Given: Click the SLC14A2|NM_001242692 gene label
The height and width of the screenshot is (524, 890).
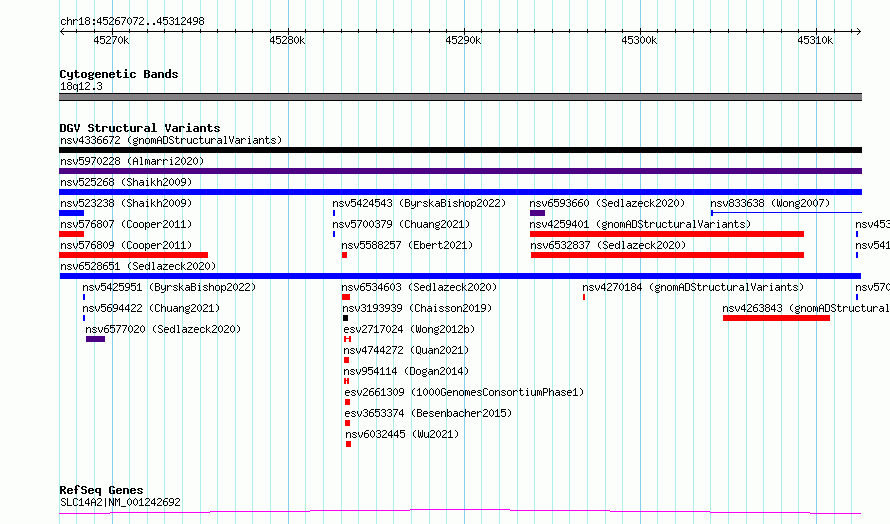Looking at the screenshot, I should (120, 502).
